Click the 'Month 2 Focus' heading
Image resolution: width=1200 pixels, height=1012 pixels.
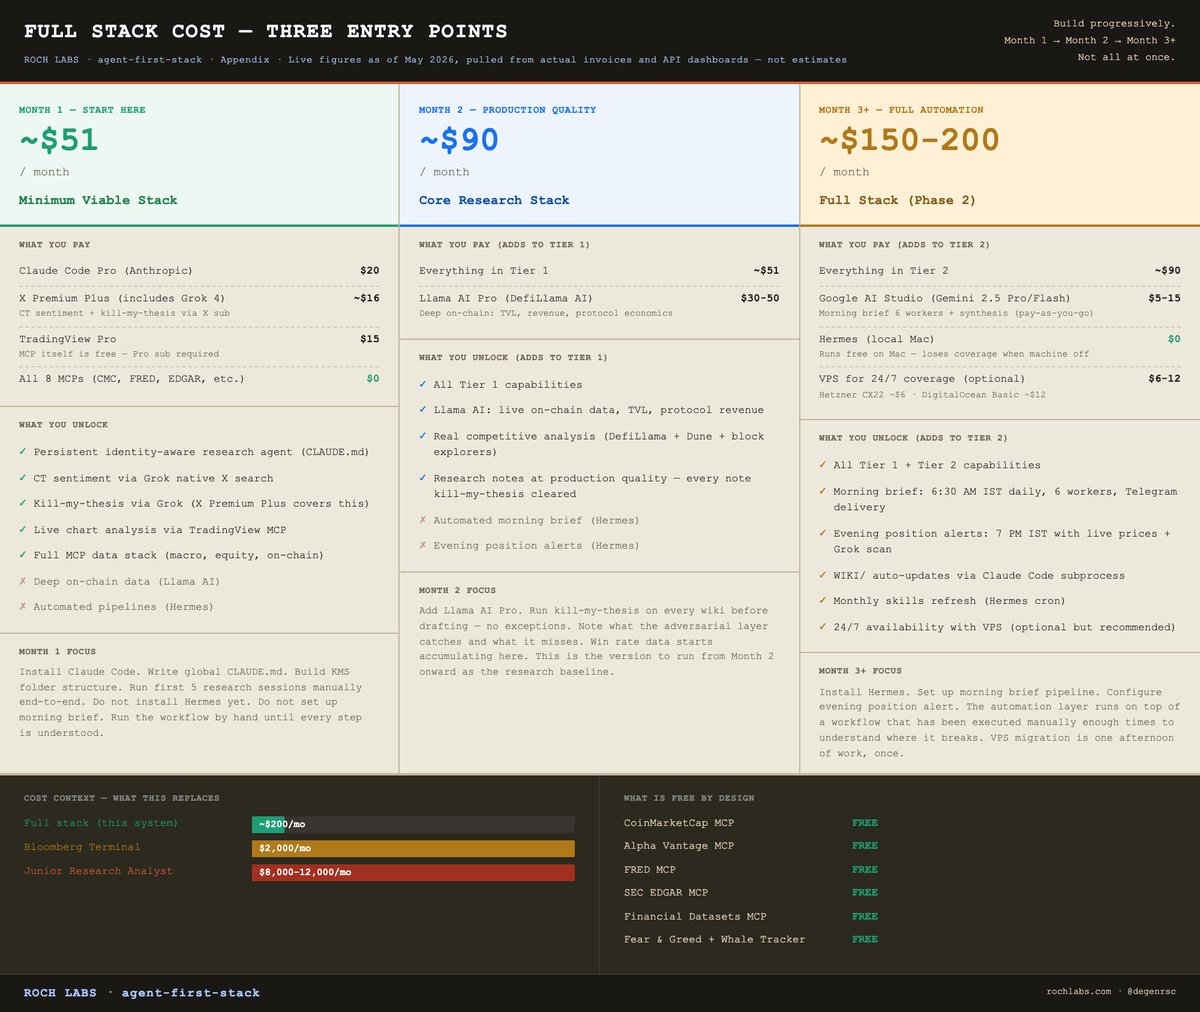(x=457, y=590)
